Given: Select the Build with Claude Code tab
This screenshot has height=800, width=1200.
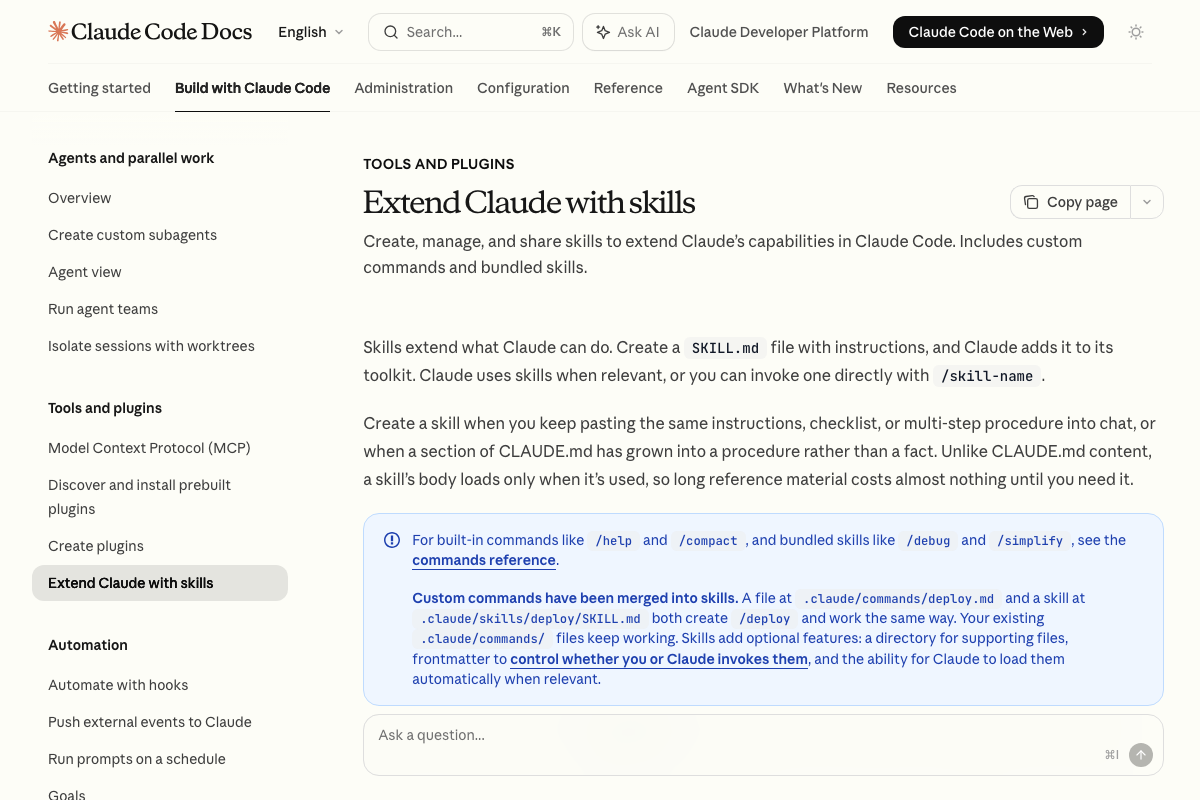Looking at the screenshot, I should pyautogui.click(x=252, y=88).
